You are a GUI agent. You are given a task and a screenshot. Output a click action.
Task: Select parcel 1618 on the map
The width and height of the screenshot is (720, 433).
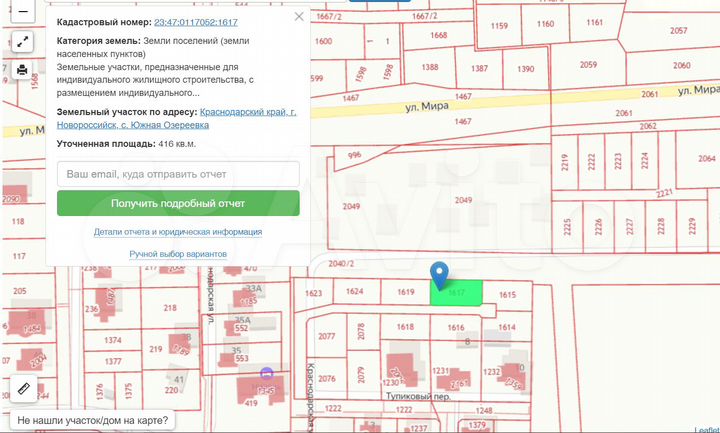tap(405, 327)
